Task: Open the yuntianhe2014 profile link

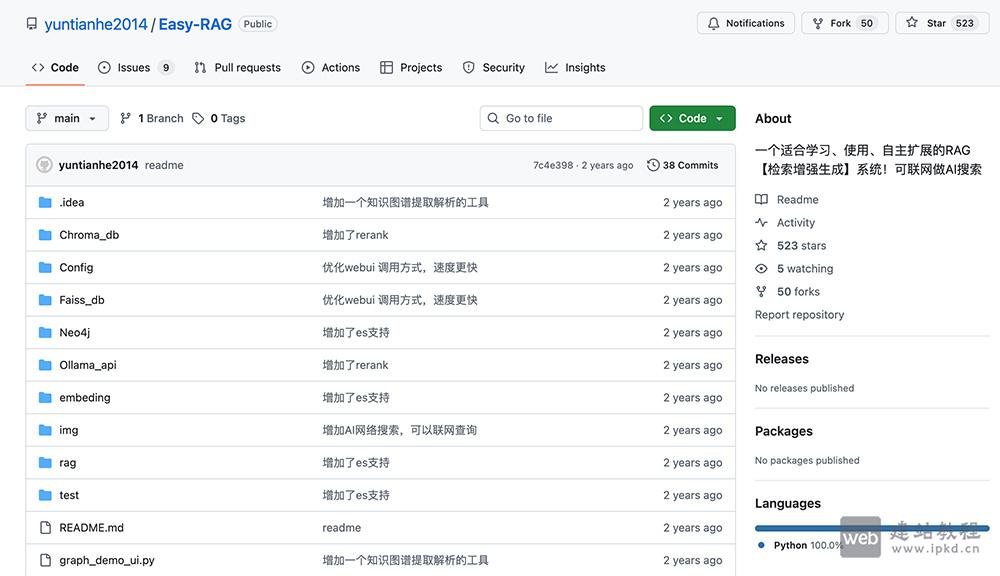Action: [95, 23]
